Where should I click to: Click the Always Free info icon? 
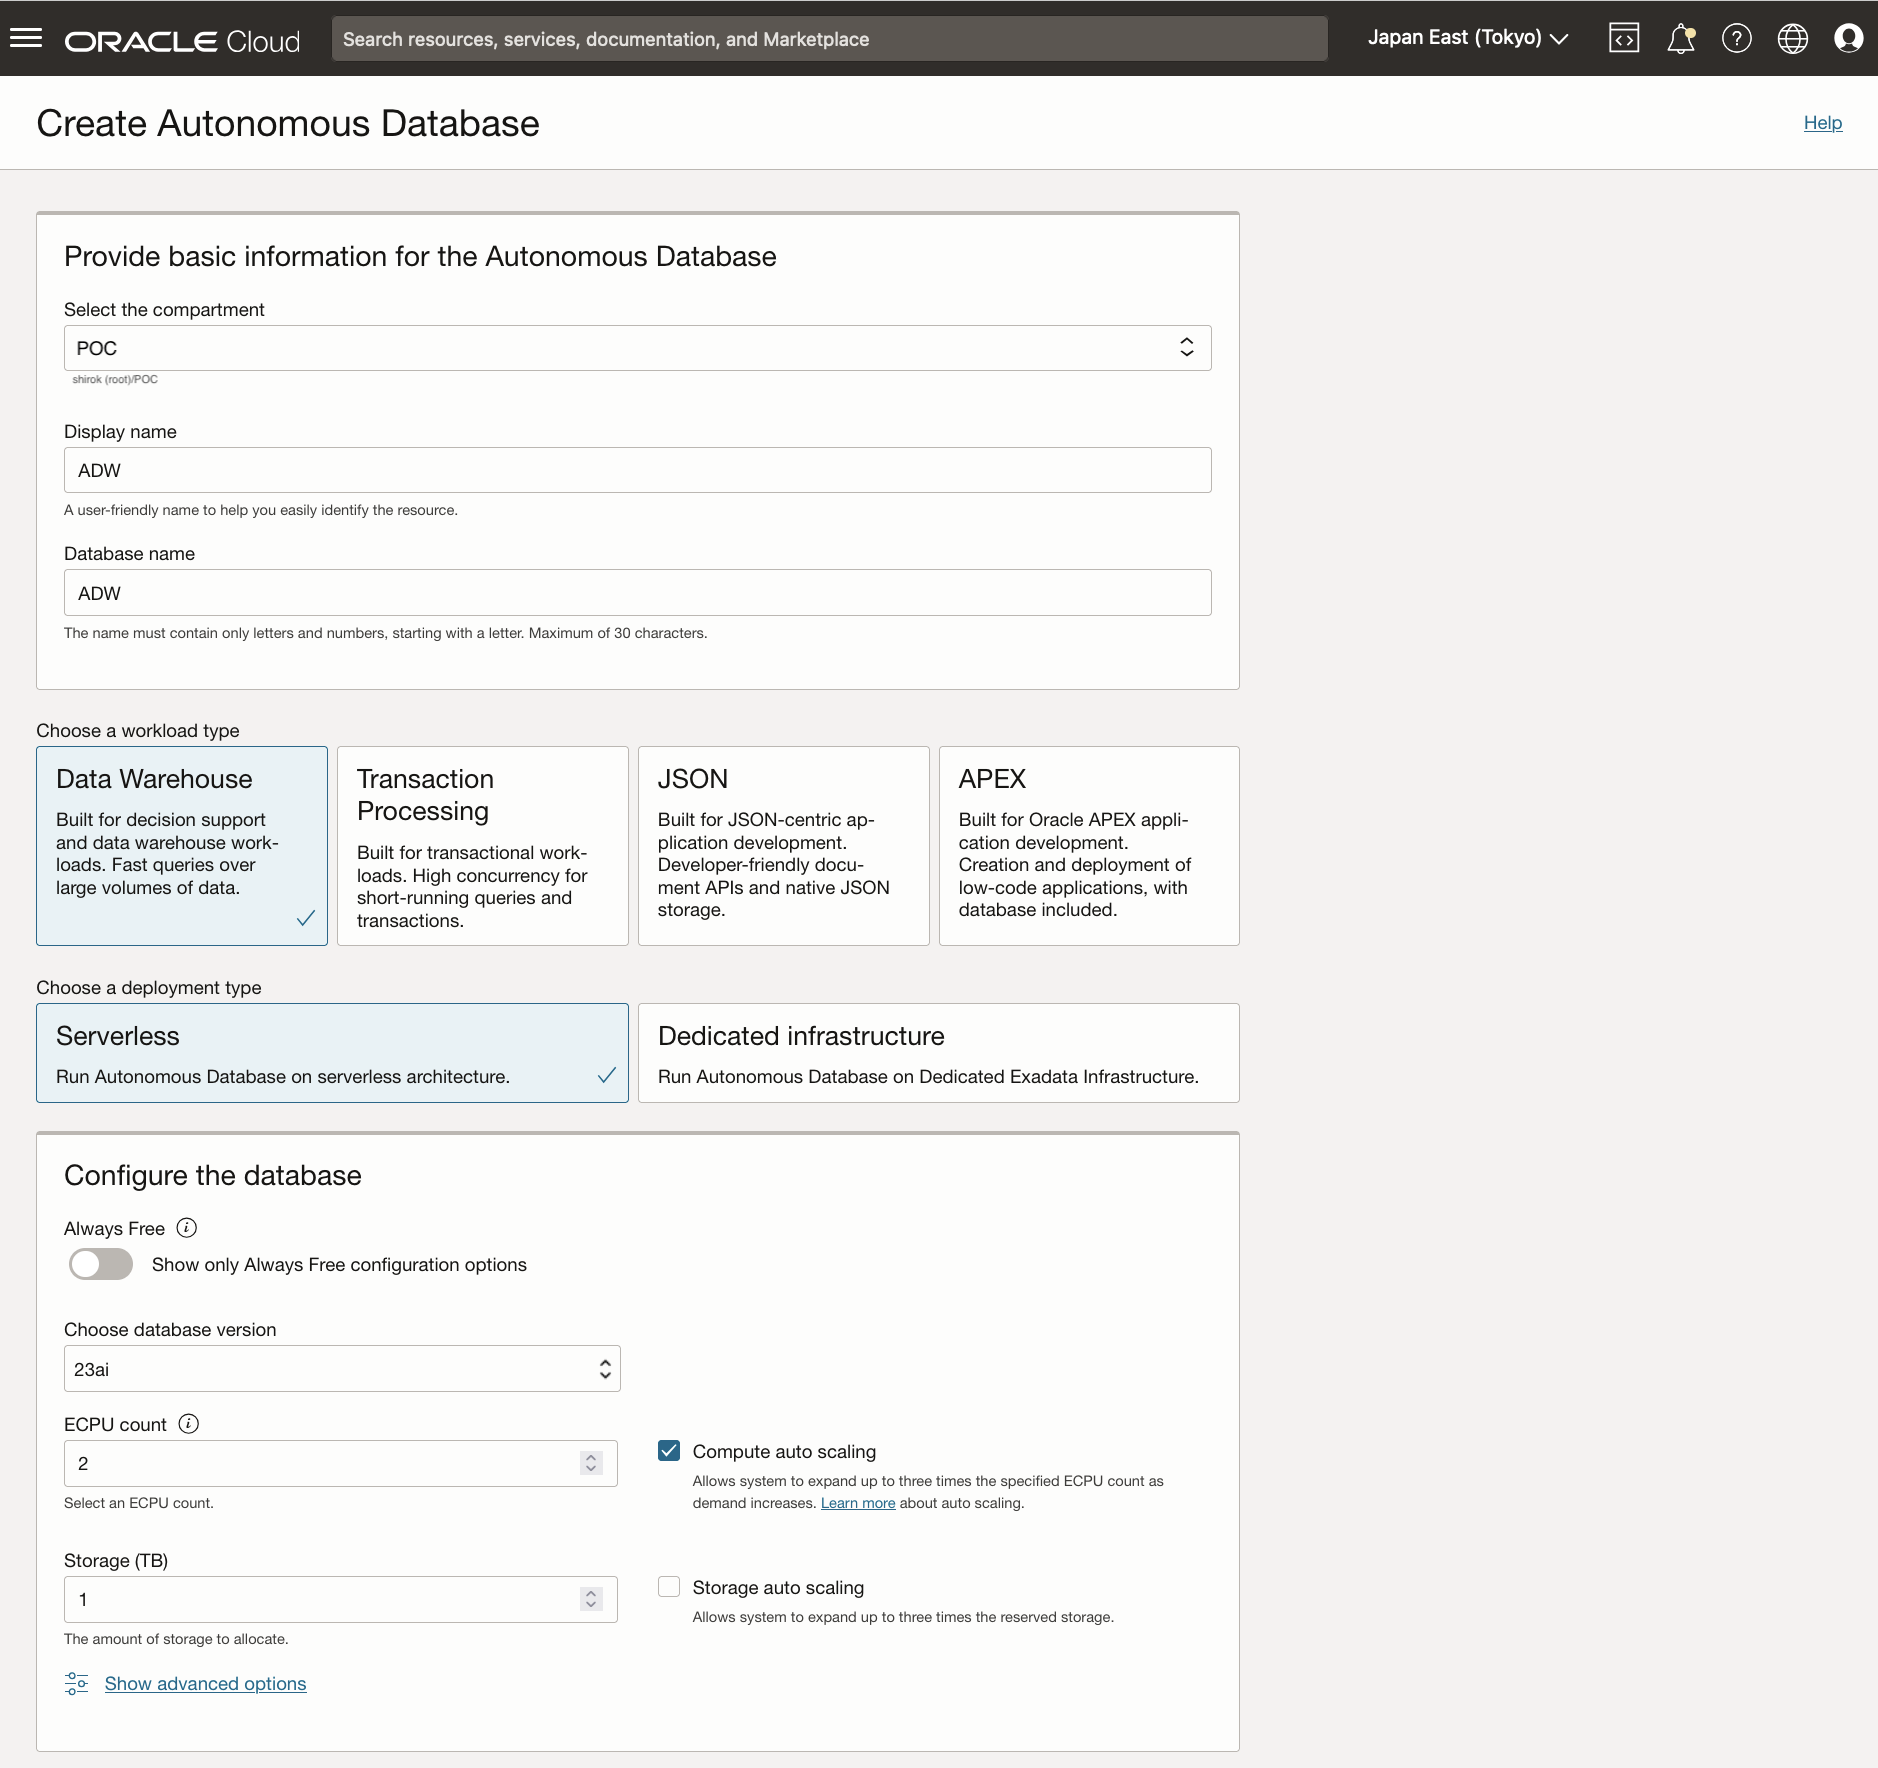(187, 1228)
